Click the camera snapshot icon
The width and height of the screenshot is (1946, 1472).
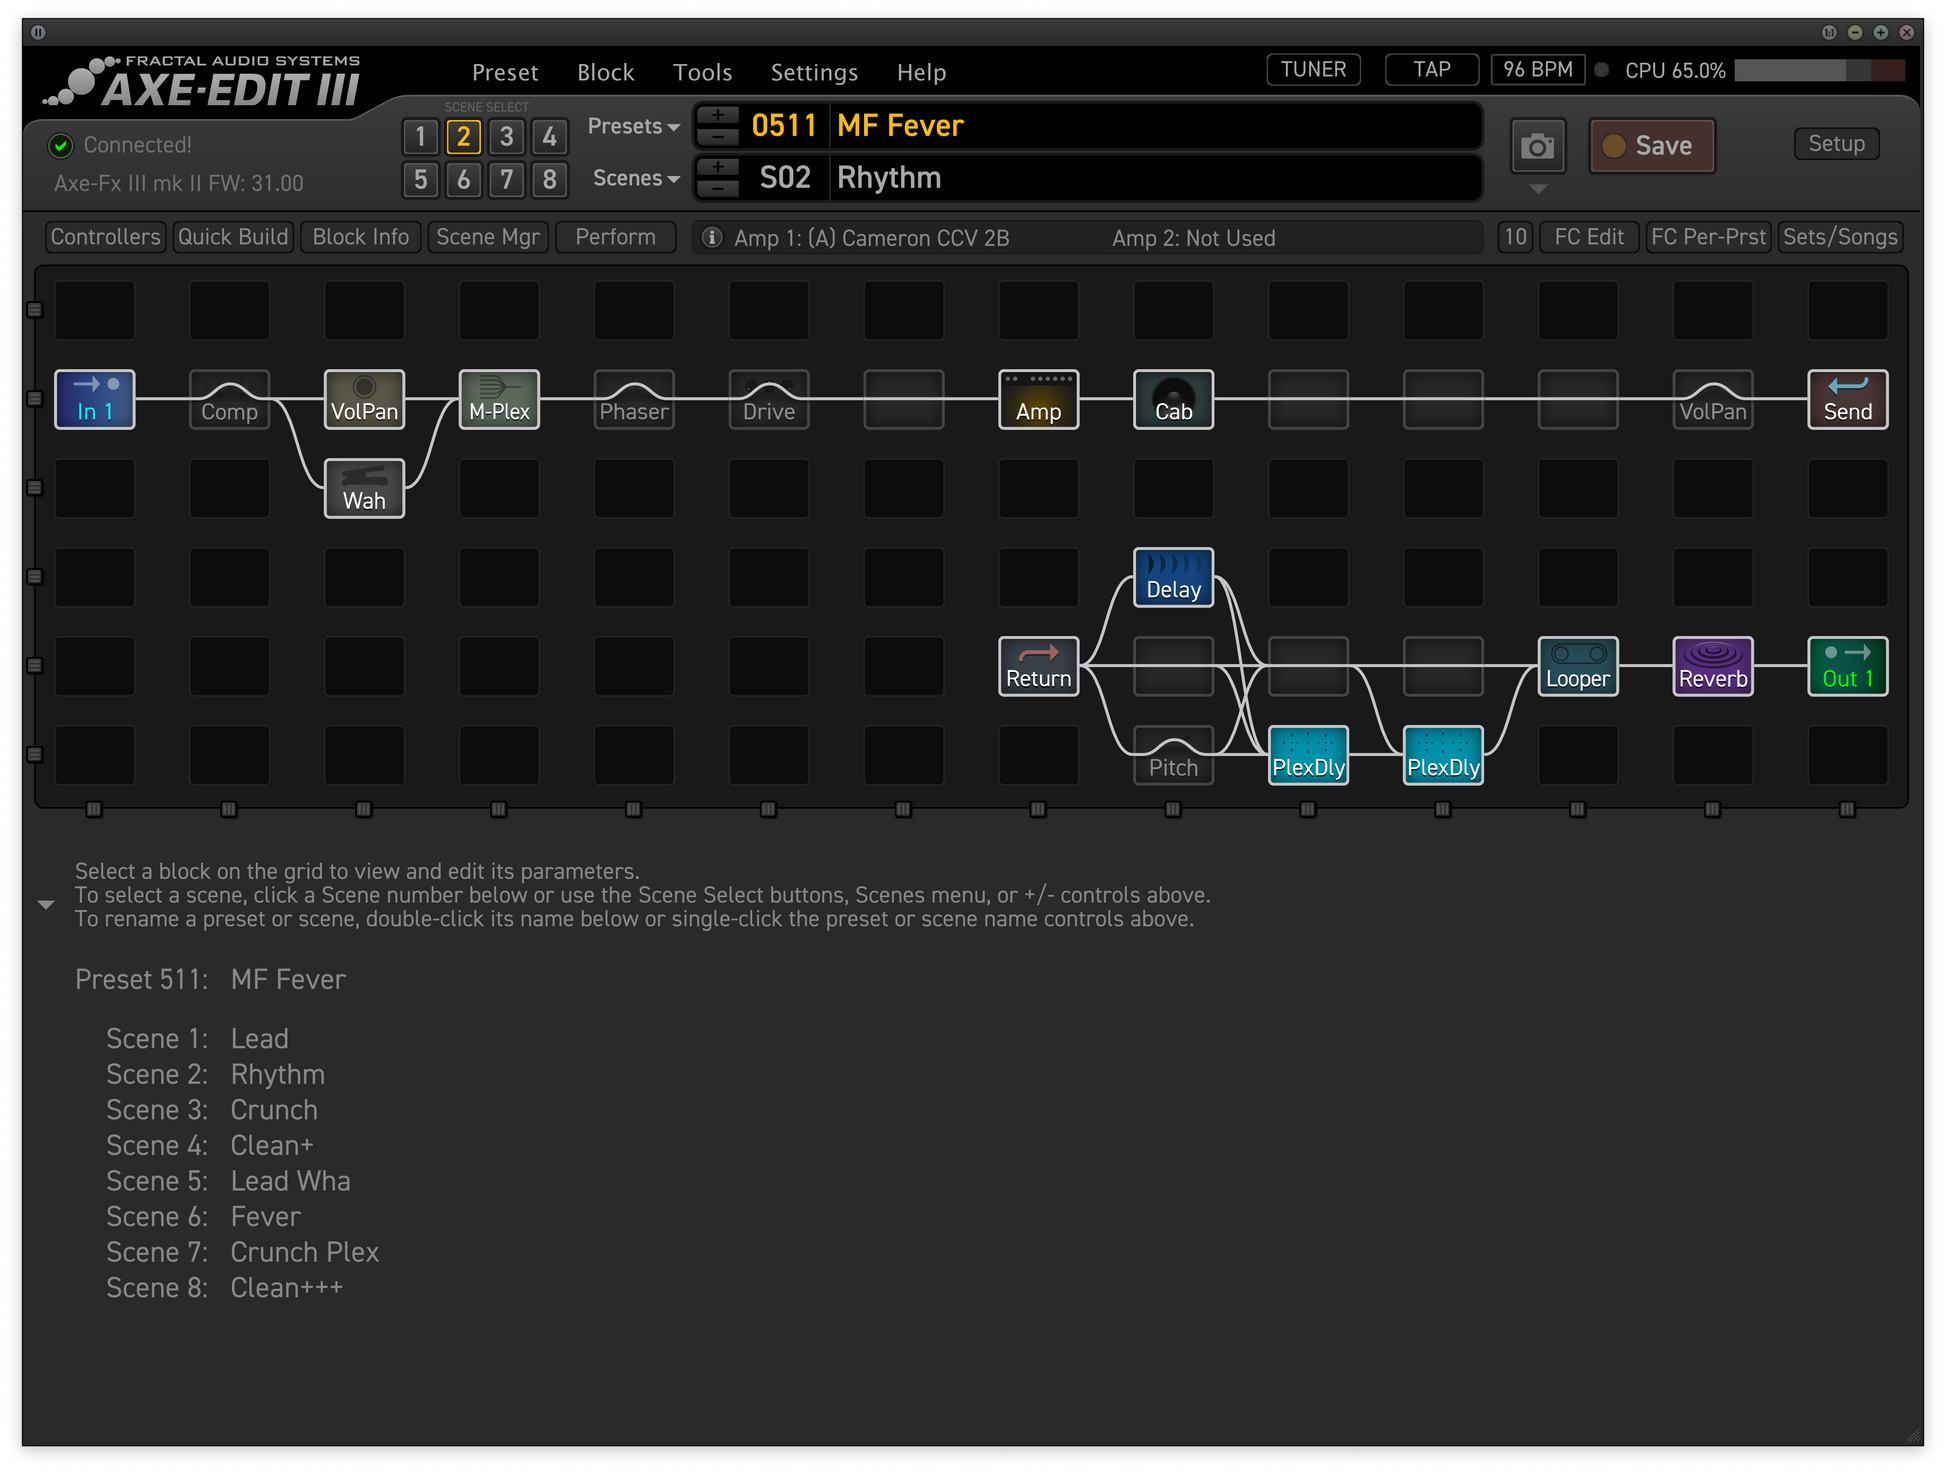1537,147
